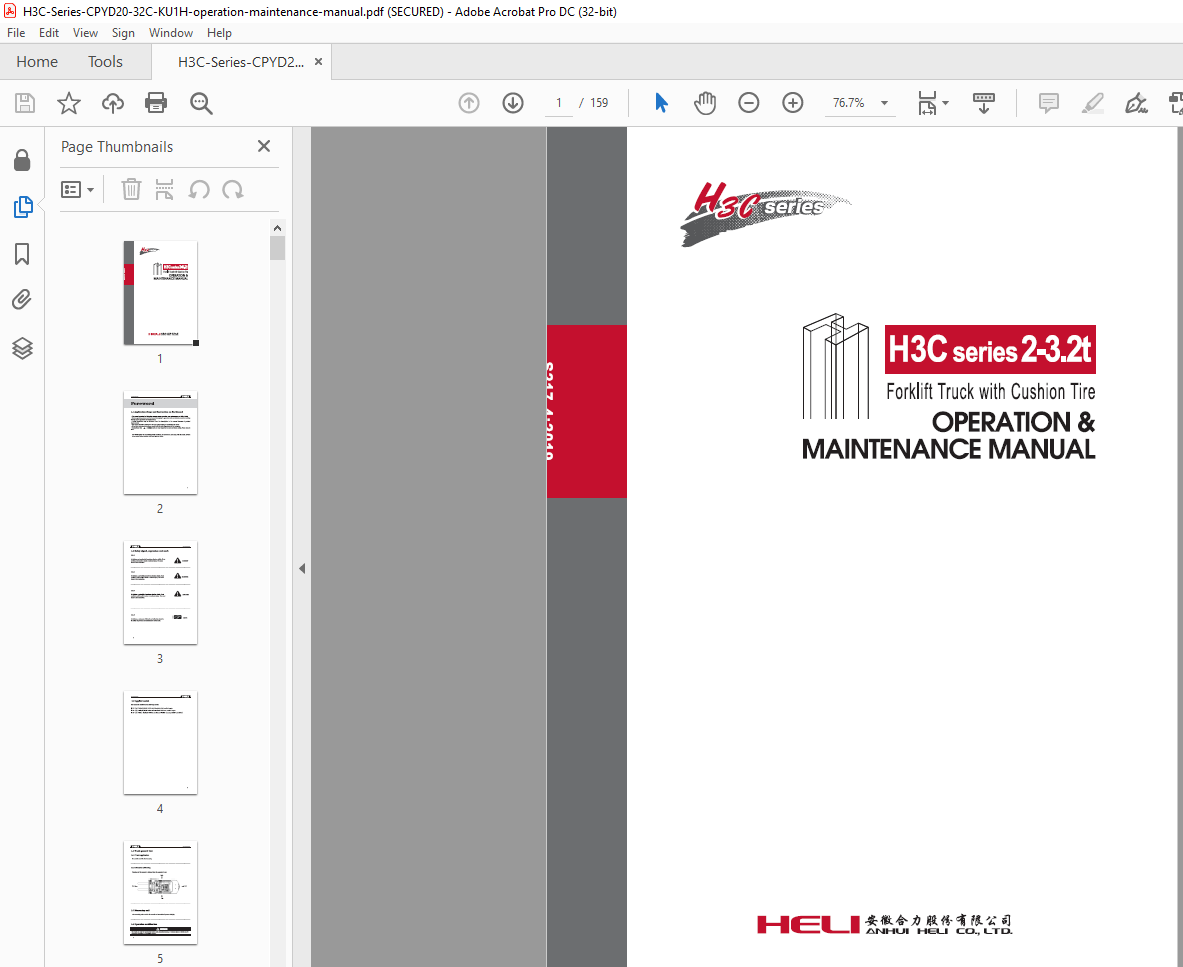Click the security lock icon in sidebar

pos(22,160)
